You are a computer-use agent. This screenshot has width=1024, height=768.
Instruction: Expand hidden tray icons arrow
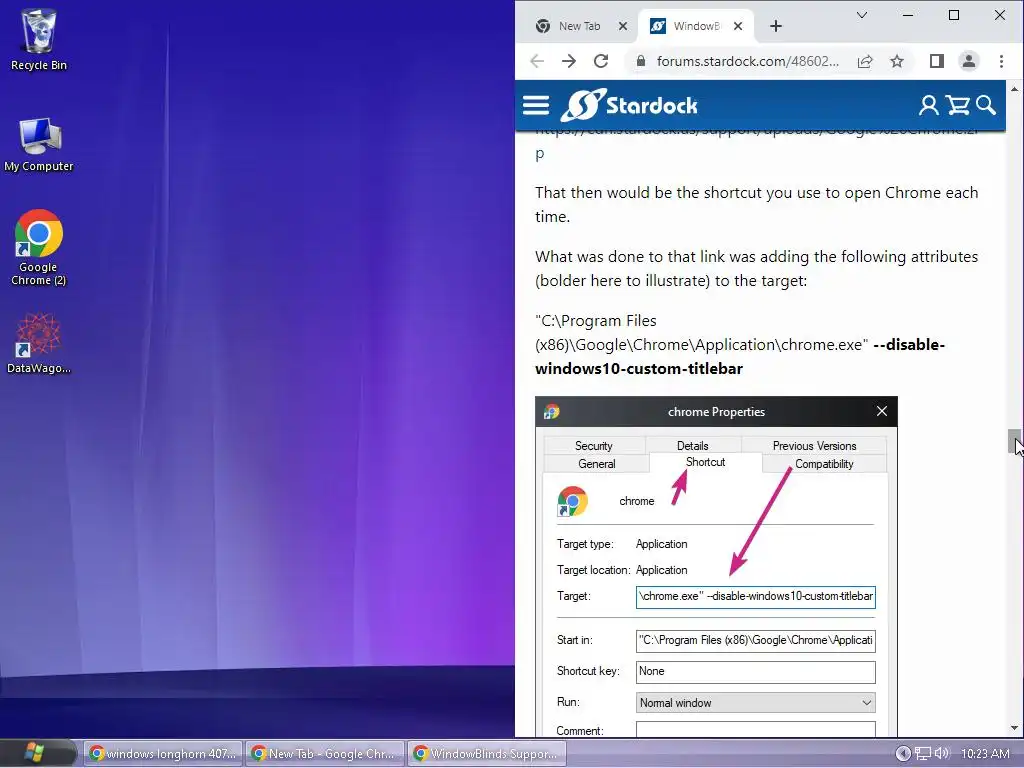(903, 753)
